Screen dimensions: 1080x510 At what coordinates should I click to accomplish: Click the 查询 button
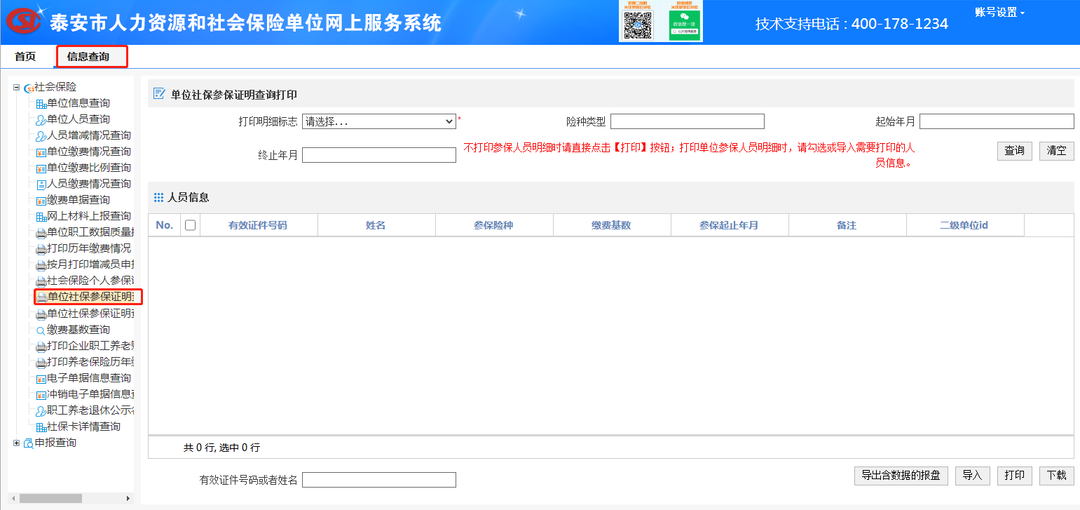1013,151
